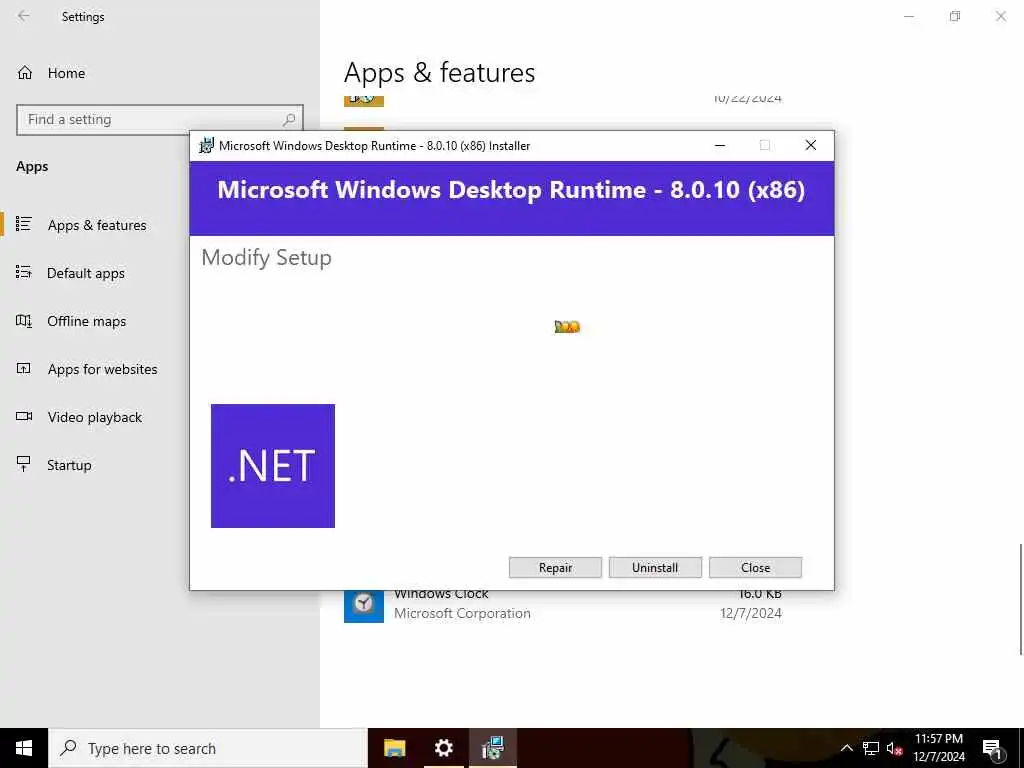Minimize the installer dialog window
Screen dimensions: 1024x768
pyautogui.click(x=720, y=146)
